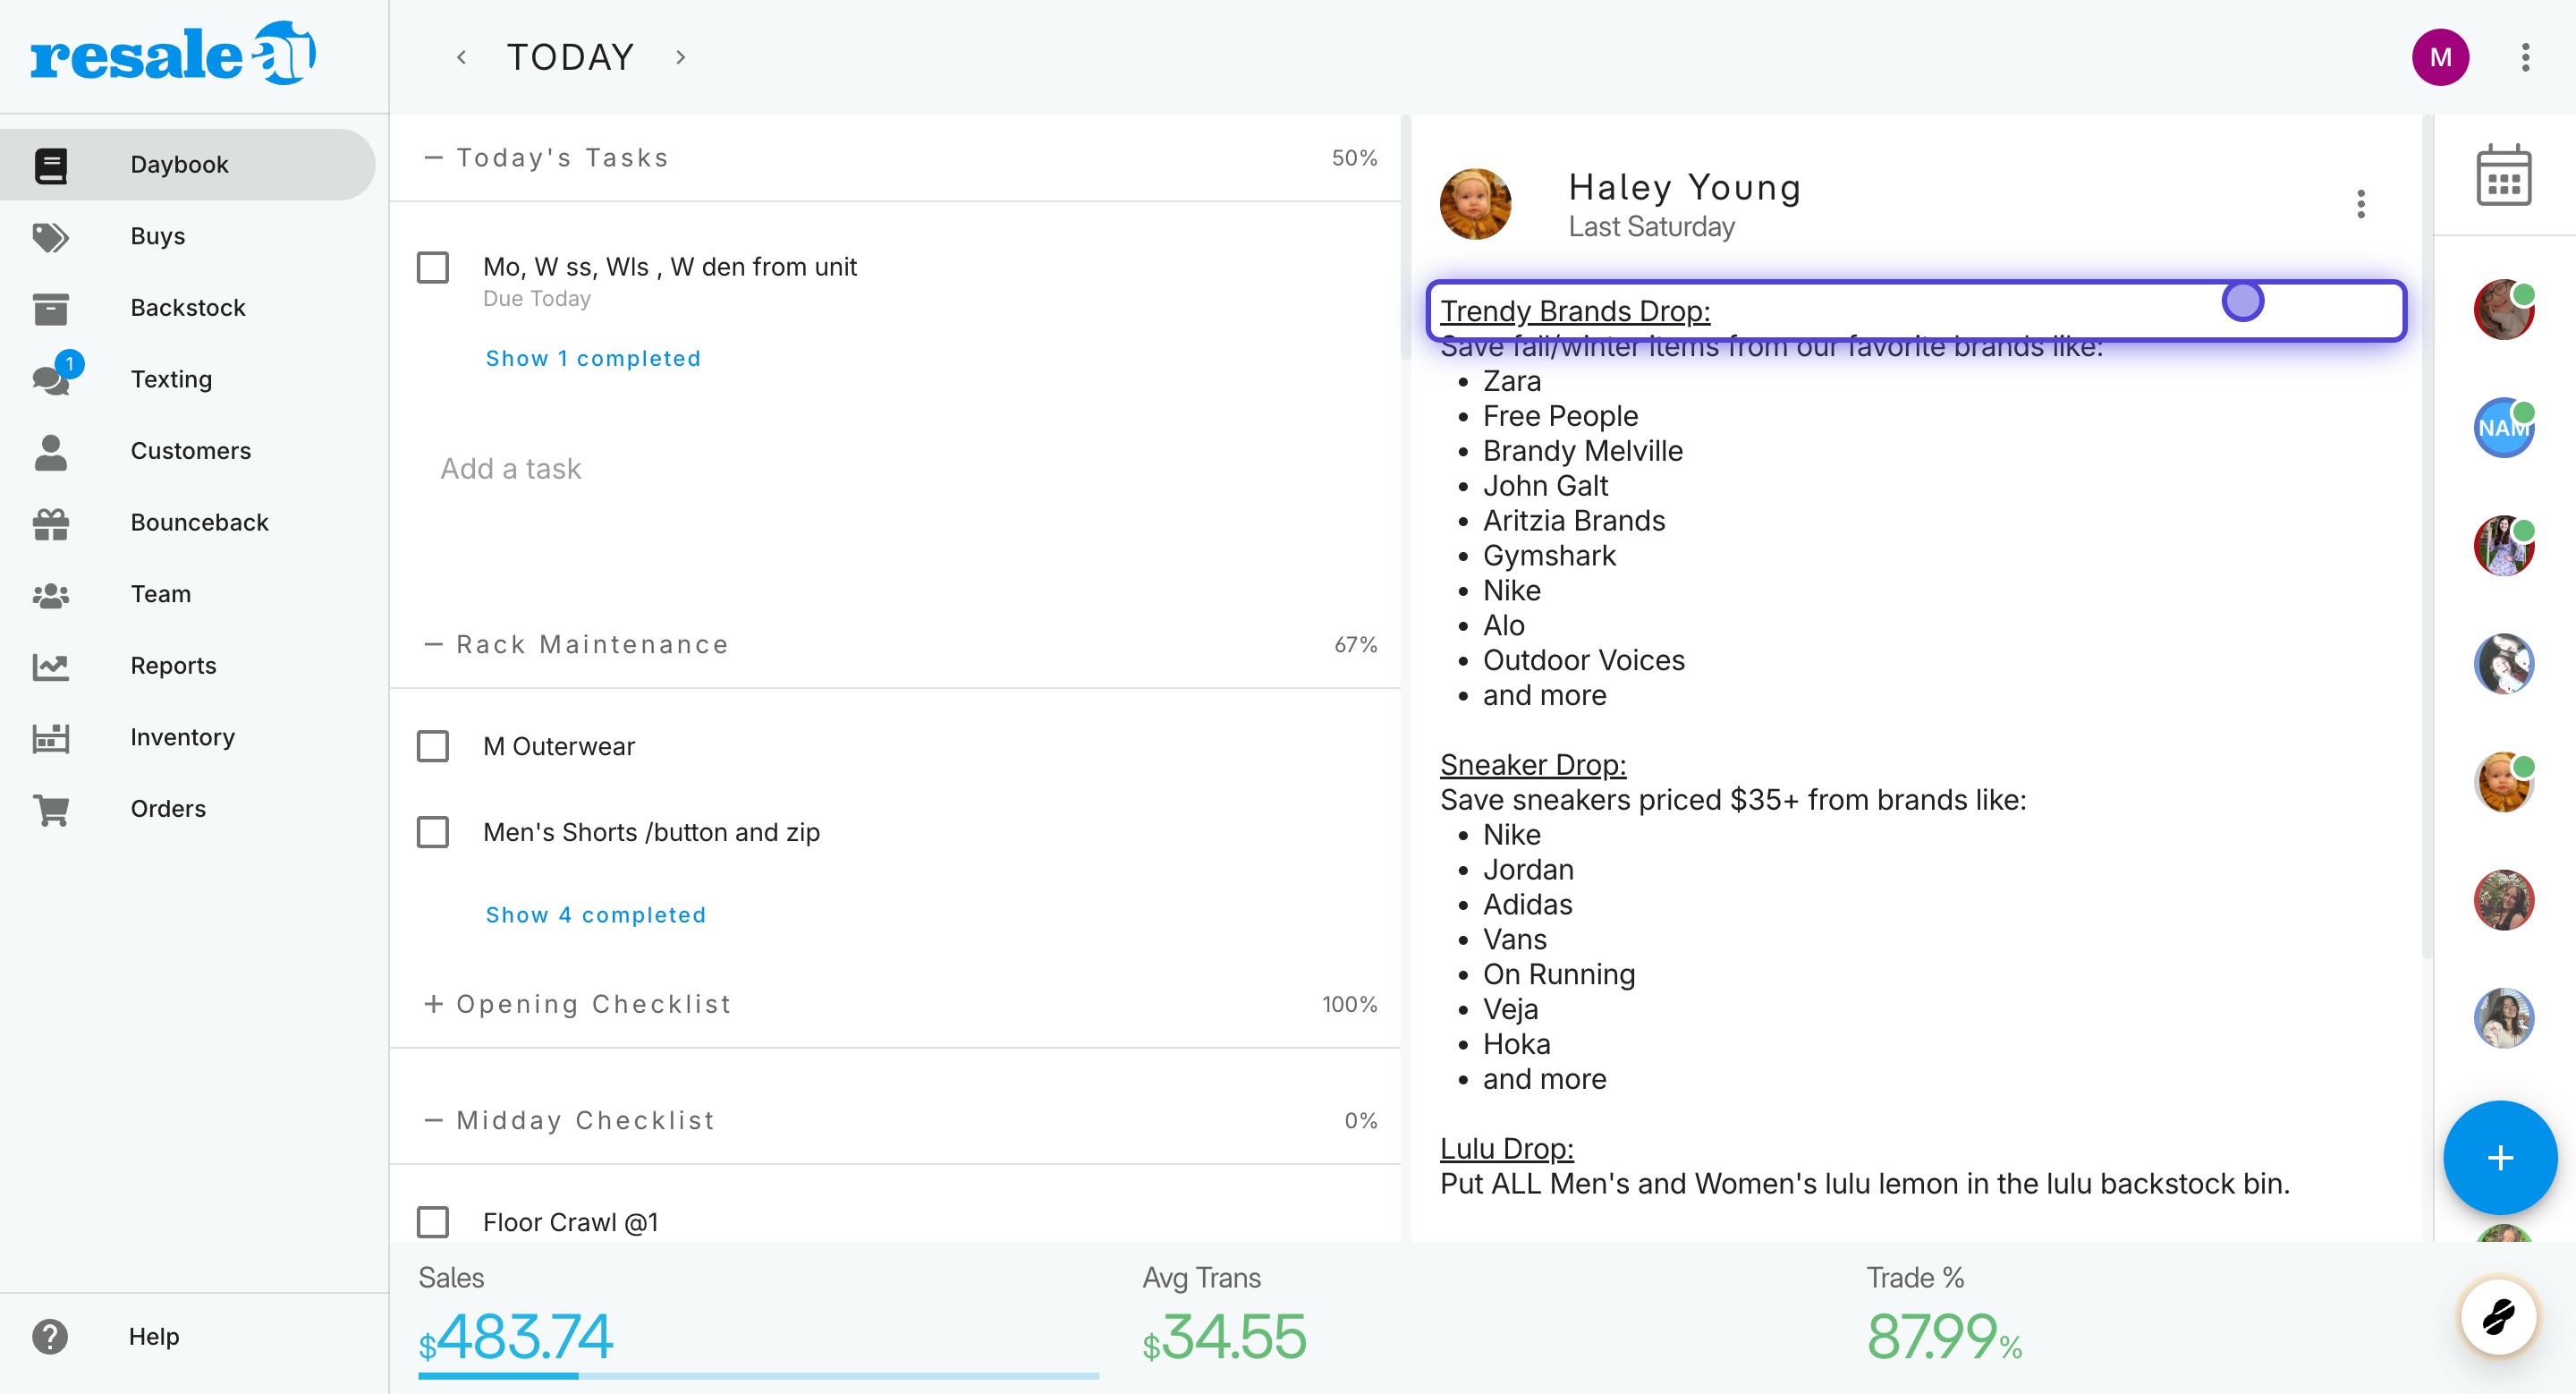Show 1 completed task
This screenshot has height=1394, width=2576.
(593, 358)
